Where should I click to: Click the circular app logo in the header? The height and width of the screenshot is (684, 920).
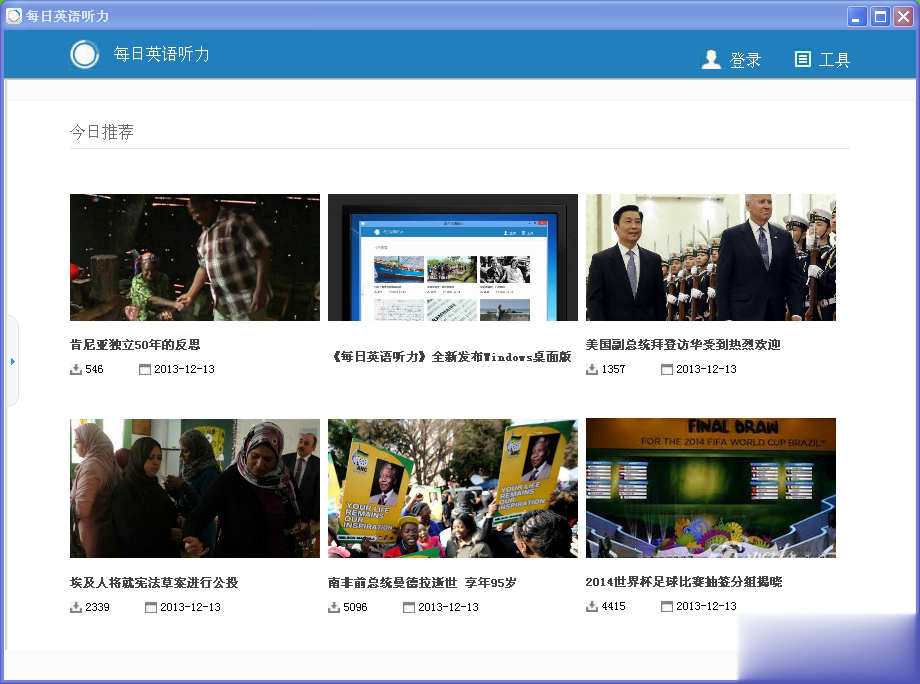pyautogui.click(x=85, y=55)
